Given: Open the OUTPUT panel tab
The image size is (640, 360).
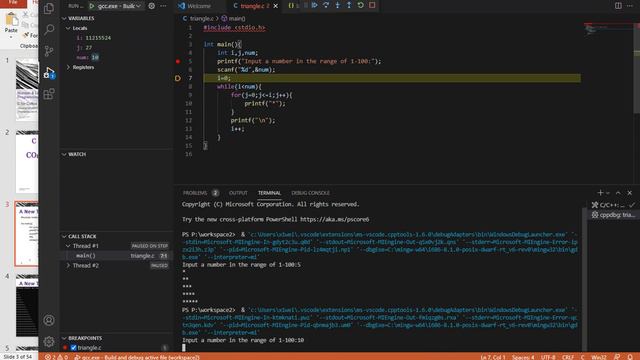Looking at the screenshot, I should 238,193.
